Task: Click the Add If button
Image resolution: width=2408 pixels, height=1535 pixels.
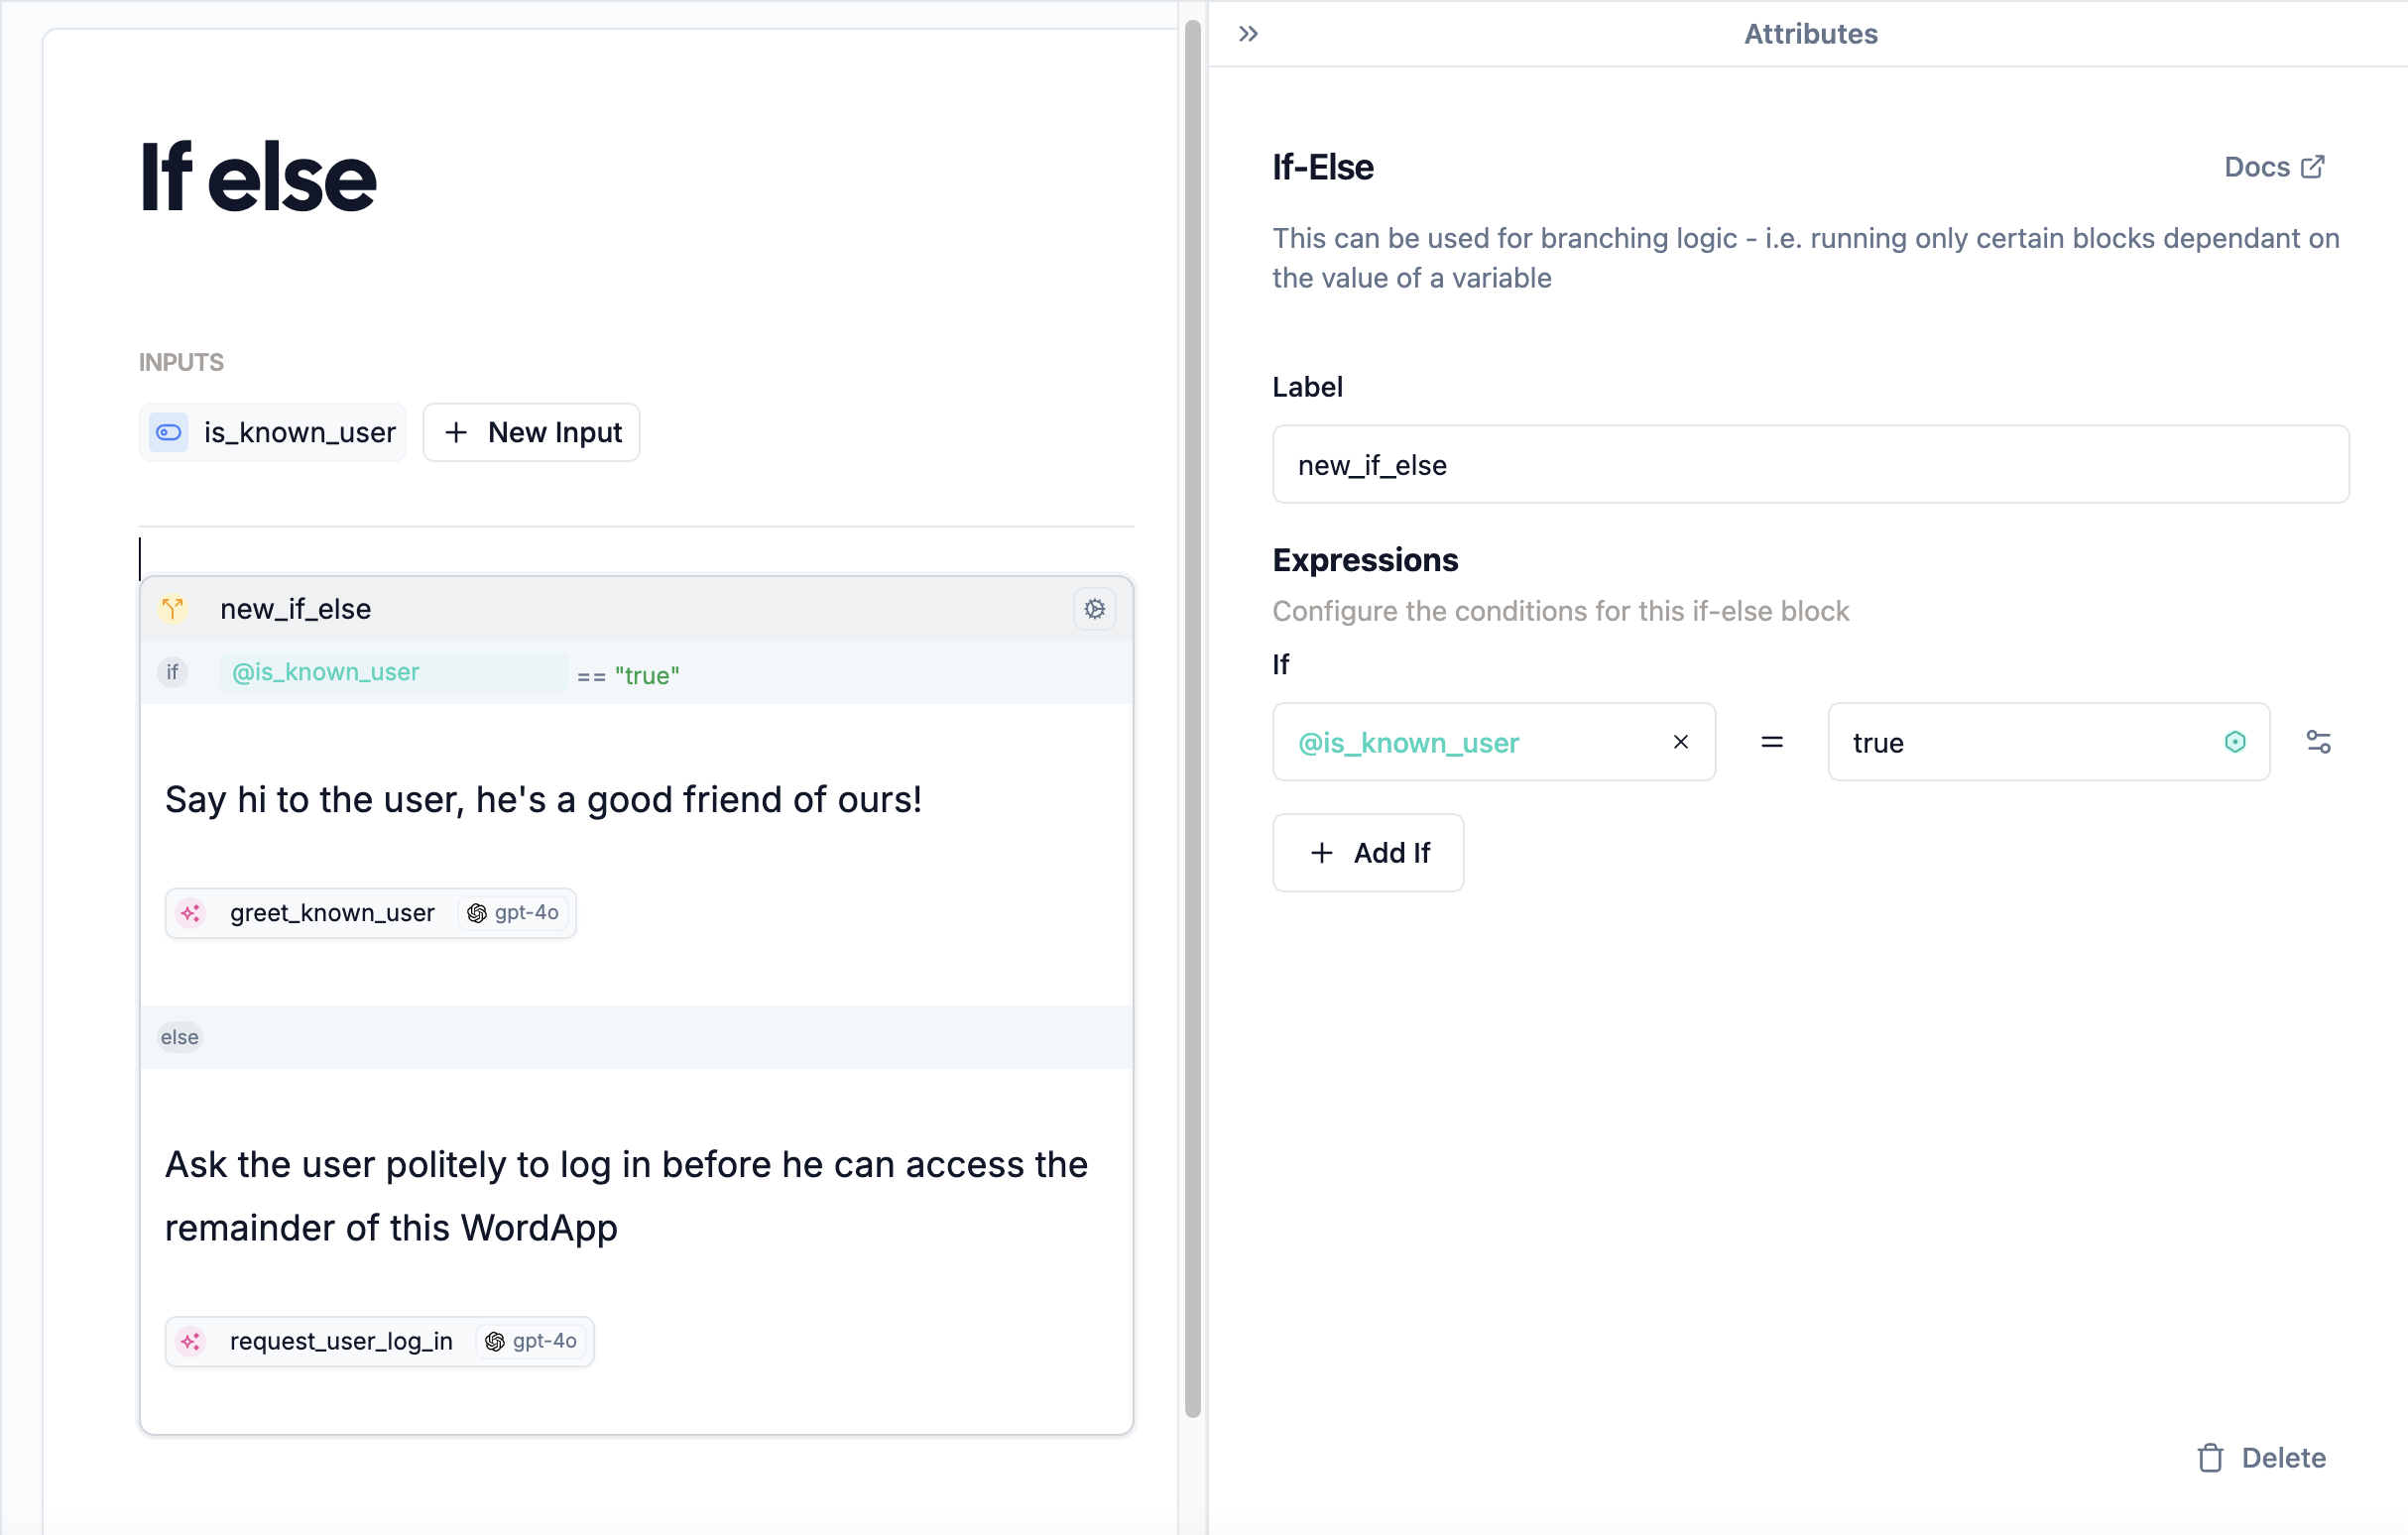Action: [x=1367, y=853]
